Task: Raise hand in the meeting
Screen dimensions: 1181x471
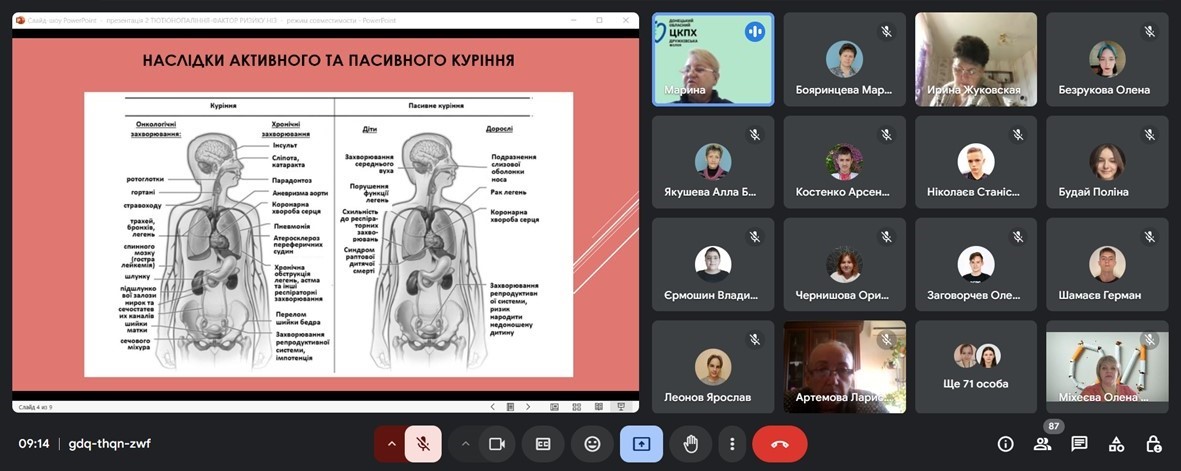Action: 690,444
